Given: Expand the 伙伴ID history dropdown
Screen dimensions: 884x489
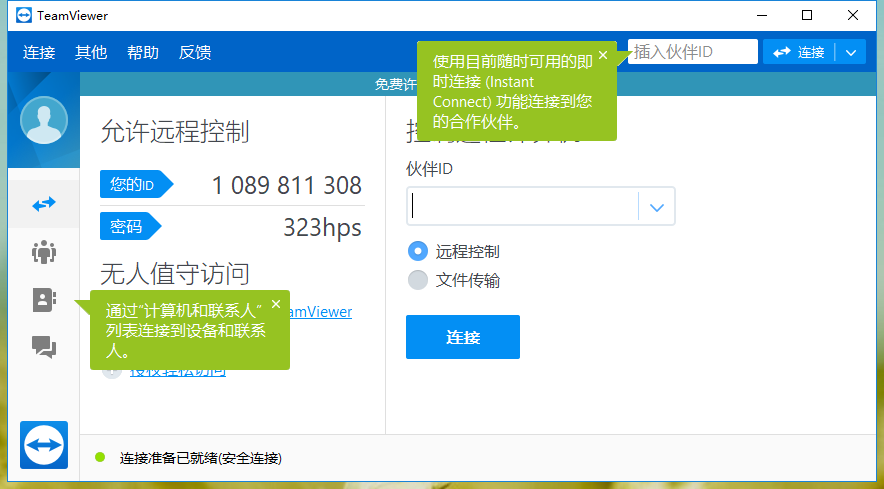Looking at the screenshot, I should coord(656,207).
